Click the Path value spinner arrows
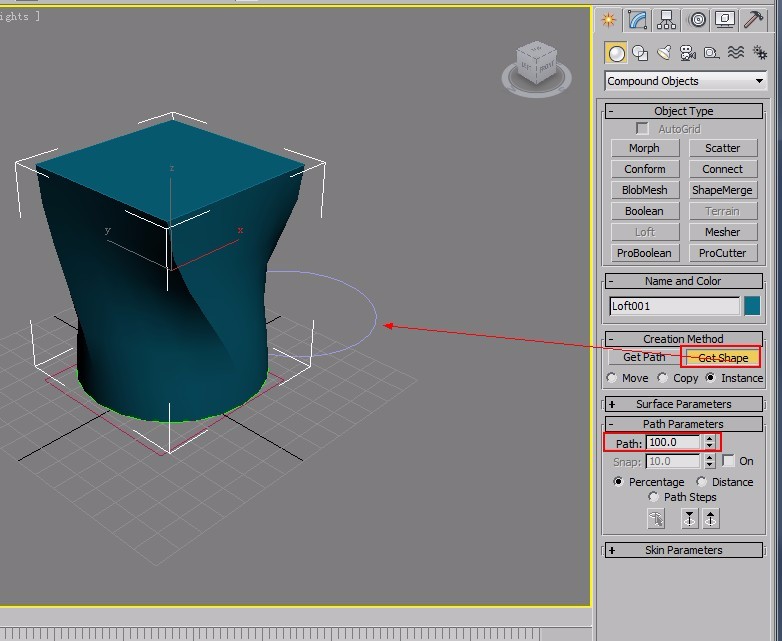This screenshot has width=782, height=641. [710, 442]
